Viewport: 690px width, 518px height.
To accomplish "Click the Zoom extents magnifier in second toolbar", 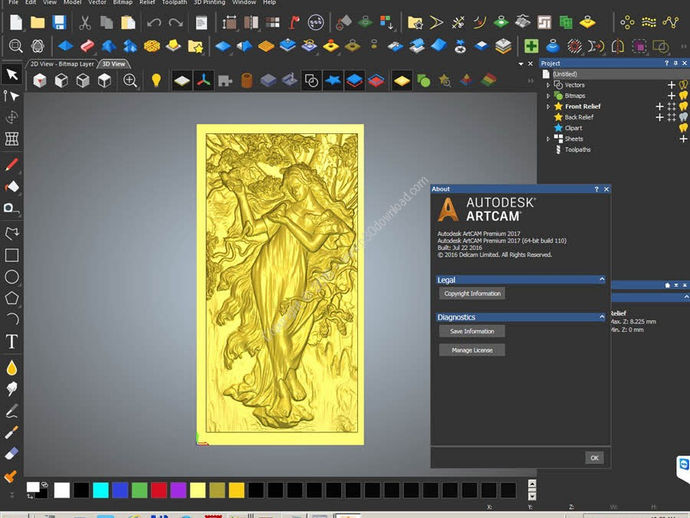I will [x=16, y=46].
